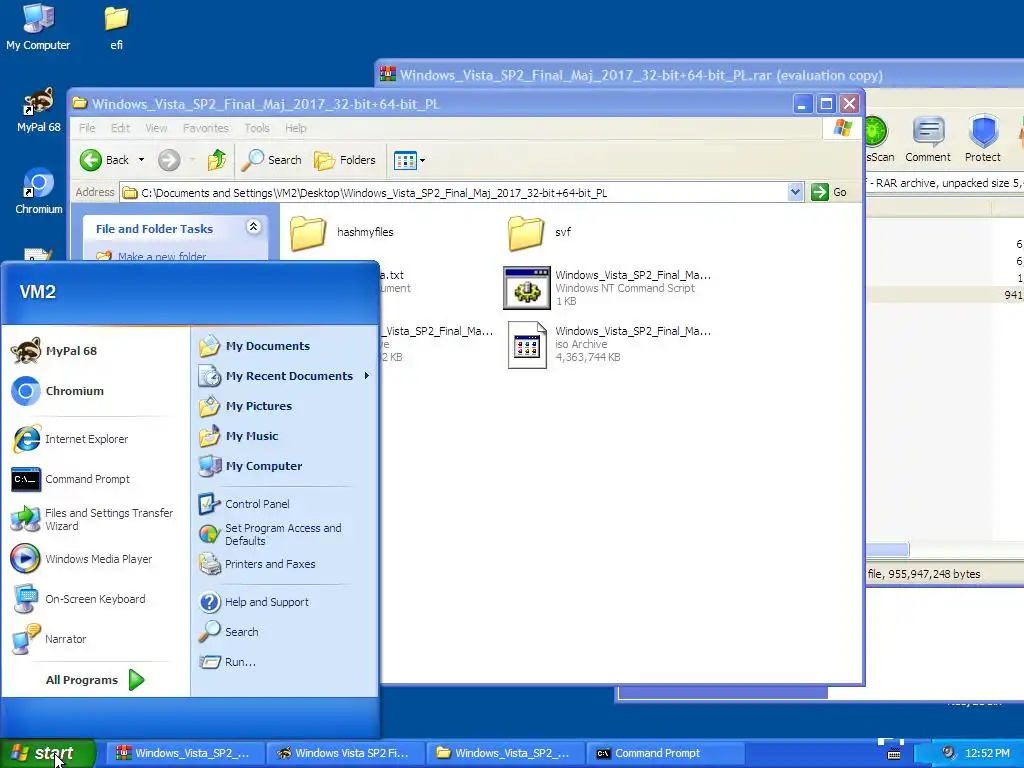Open the File menu in Explorer

(x=87, y=128)
